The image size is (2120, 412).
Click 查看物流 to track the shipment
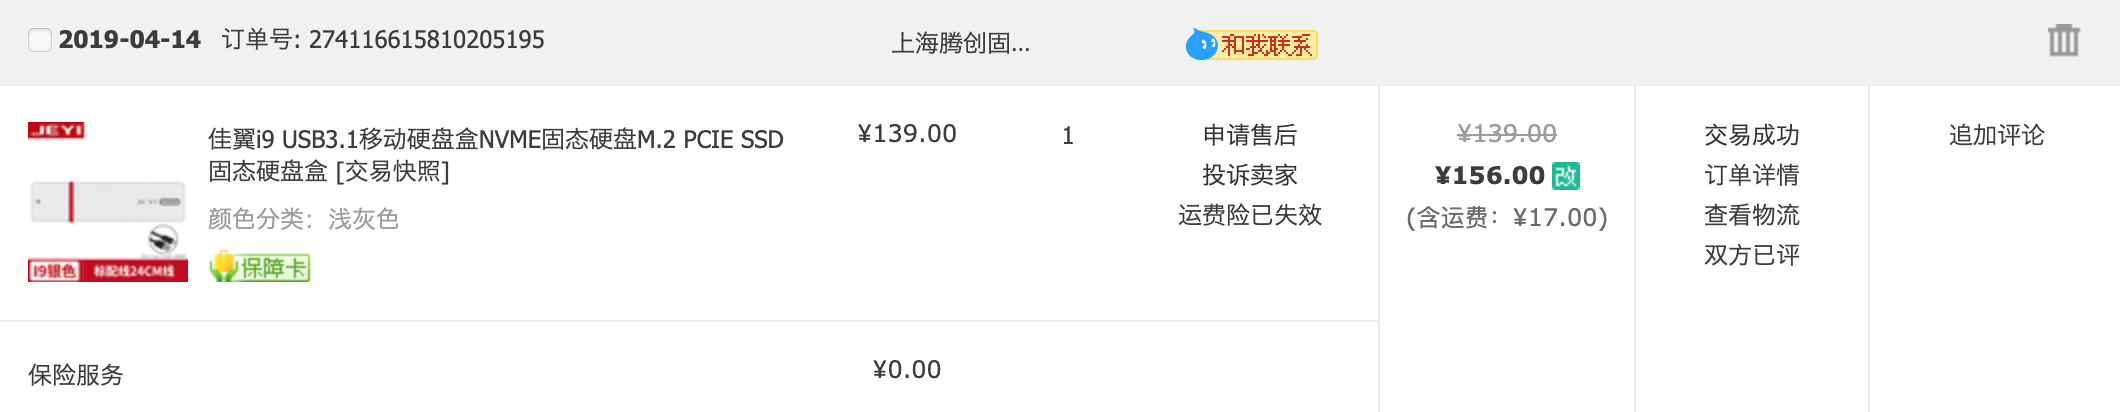[x=1752, y=215]
